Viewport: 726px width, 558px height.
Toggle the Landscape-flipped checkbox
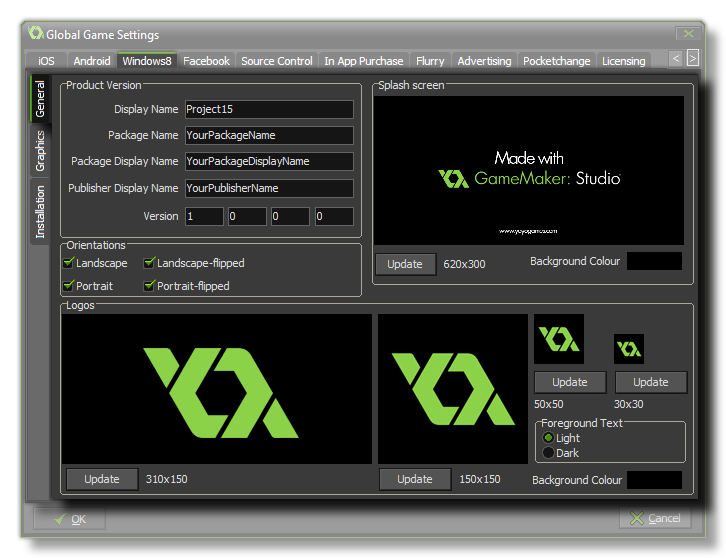[x=150, y=263]
